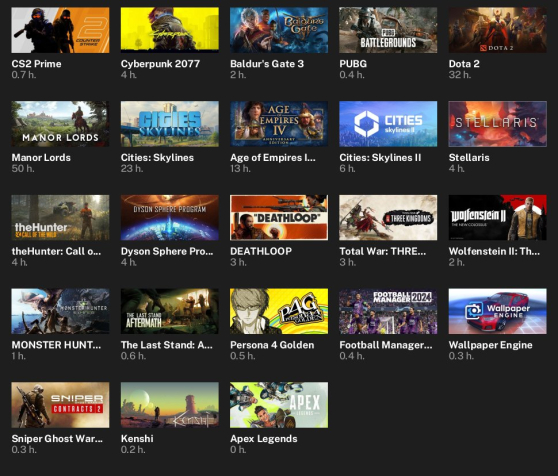Open the PUBG Battlegrounds thumbnail

click(388, 30)
